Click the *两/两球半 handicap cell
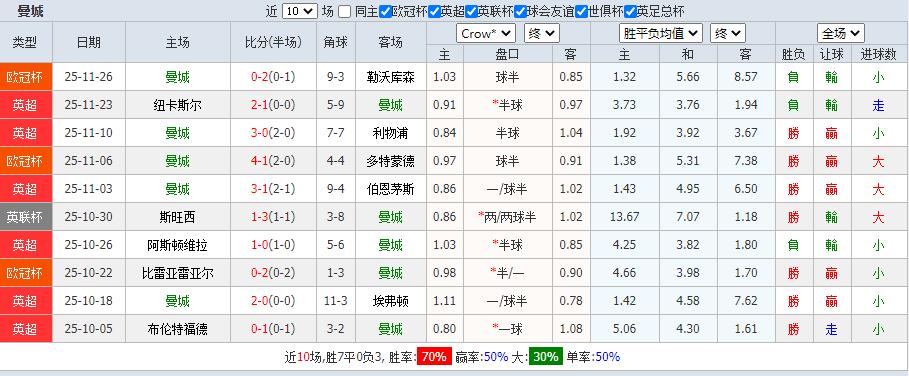 507,217
